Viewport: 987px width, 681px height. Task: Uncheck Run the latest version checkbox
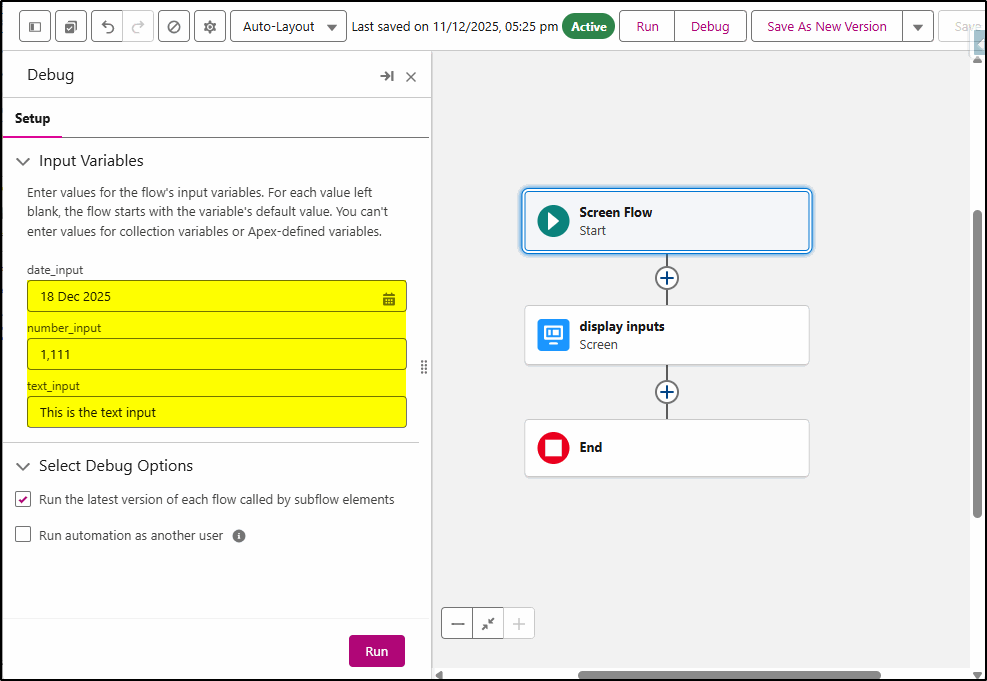click(x=23, y=499)
